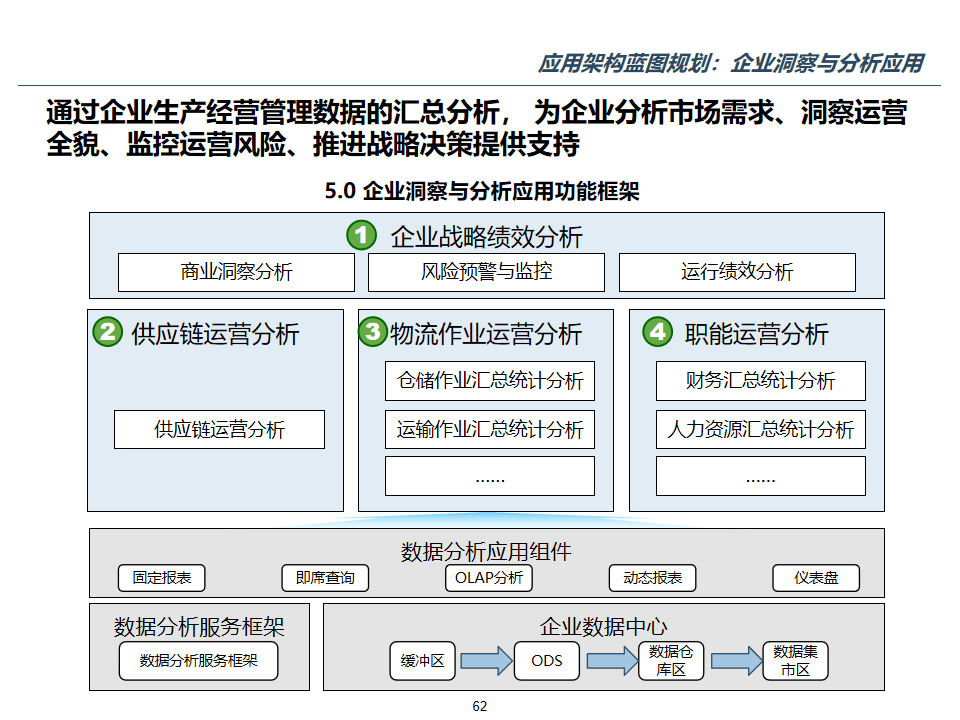Click the 财务汇总统计分析 box

[760, 381]
